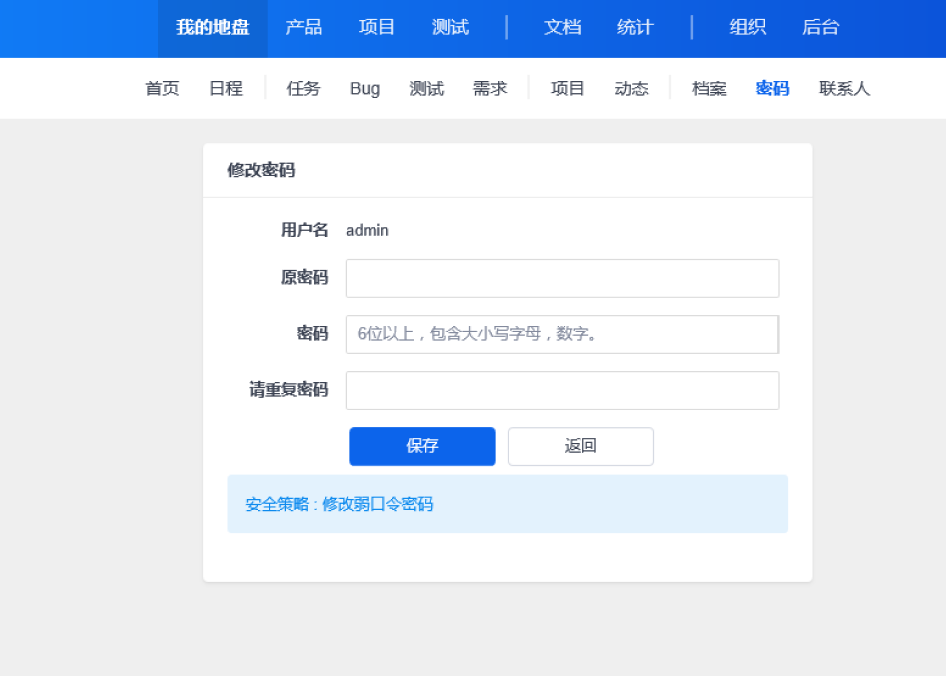This screenshot has width=946, height=676.
Task: Go to the 联系人 sub-tab
Action: tap(844, 88)
